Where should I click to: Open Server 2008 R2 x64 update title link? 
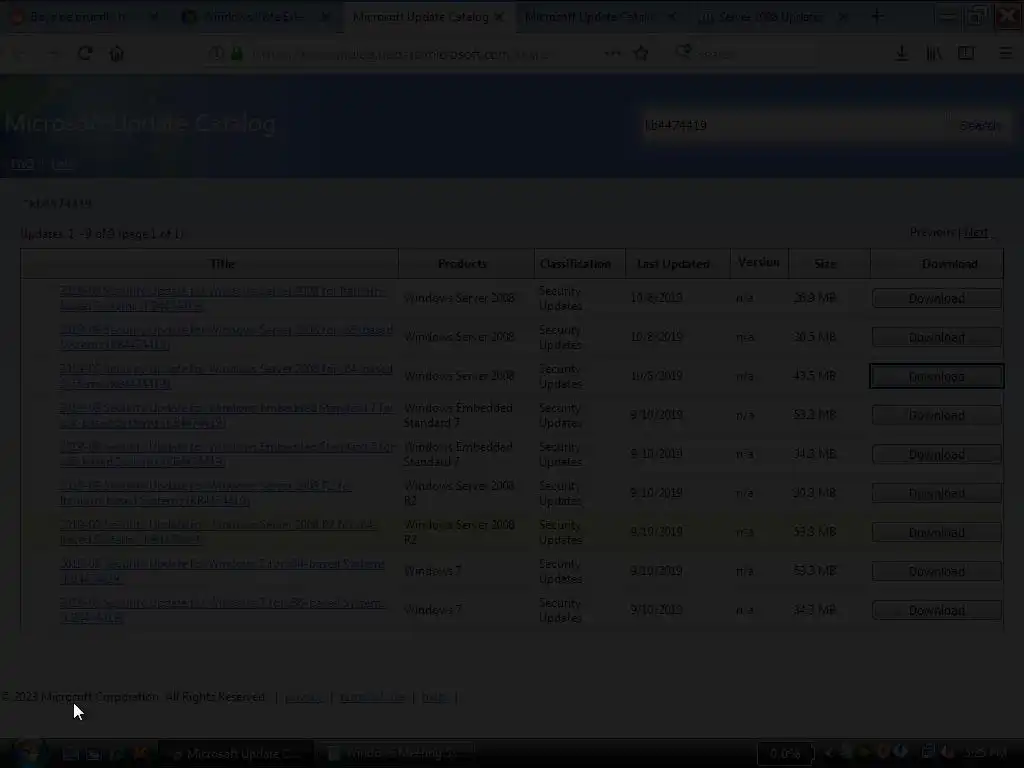pyautogui.click(x=217, y=532)
